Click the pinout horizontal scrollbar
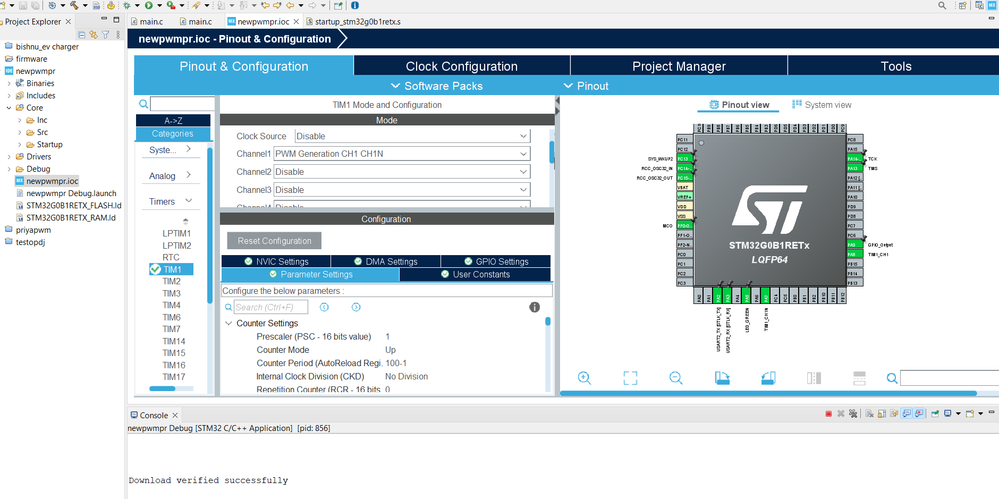This screenshot has height=499, width=999. 768,393
